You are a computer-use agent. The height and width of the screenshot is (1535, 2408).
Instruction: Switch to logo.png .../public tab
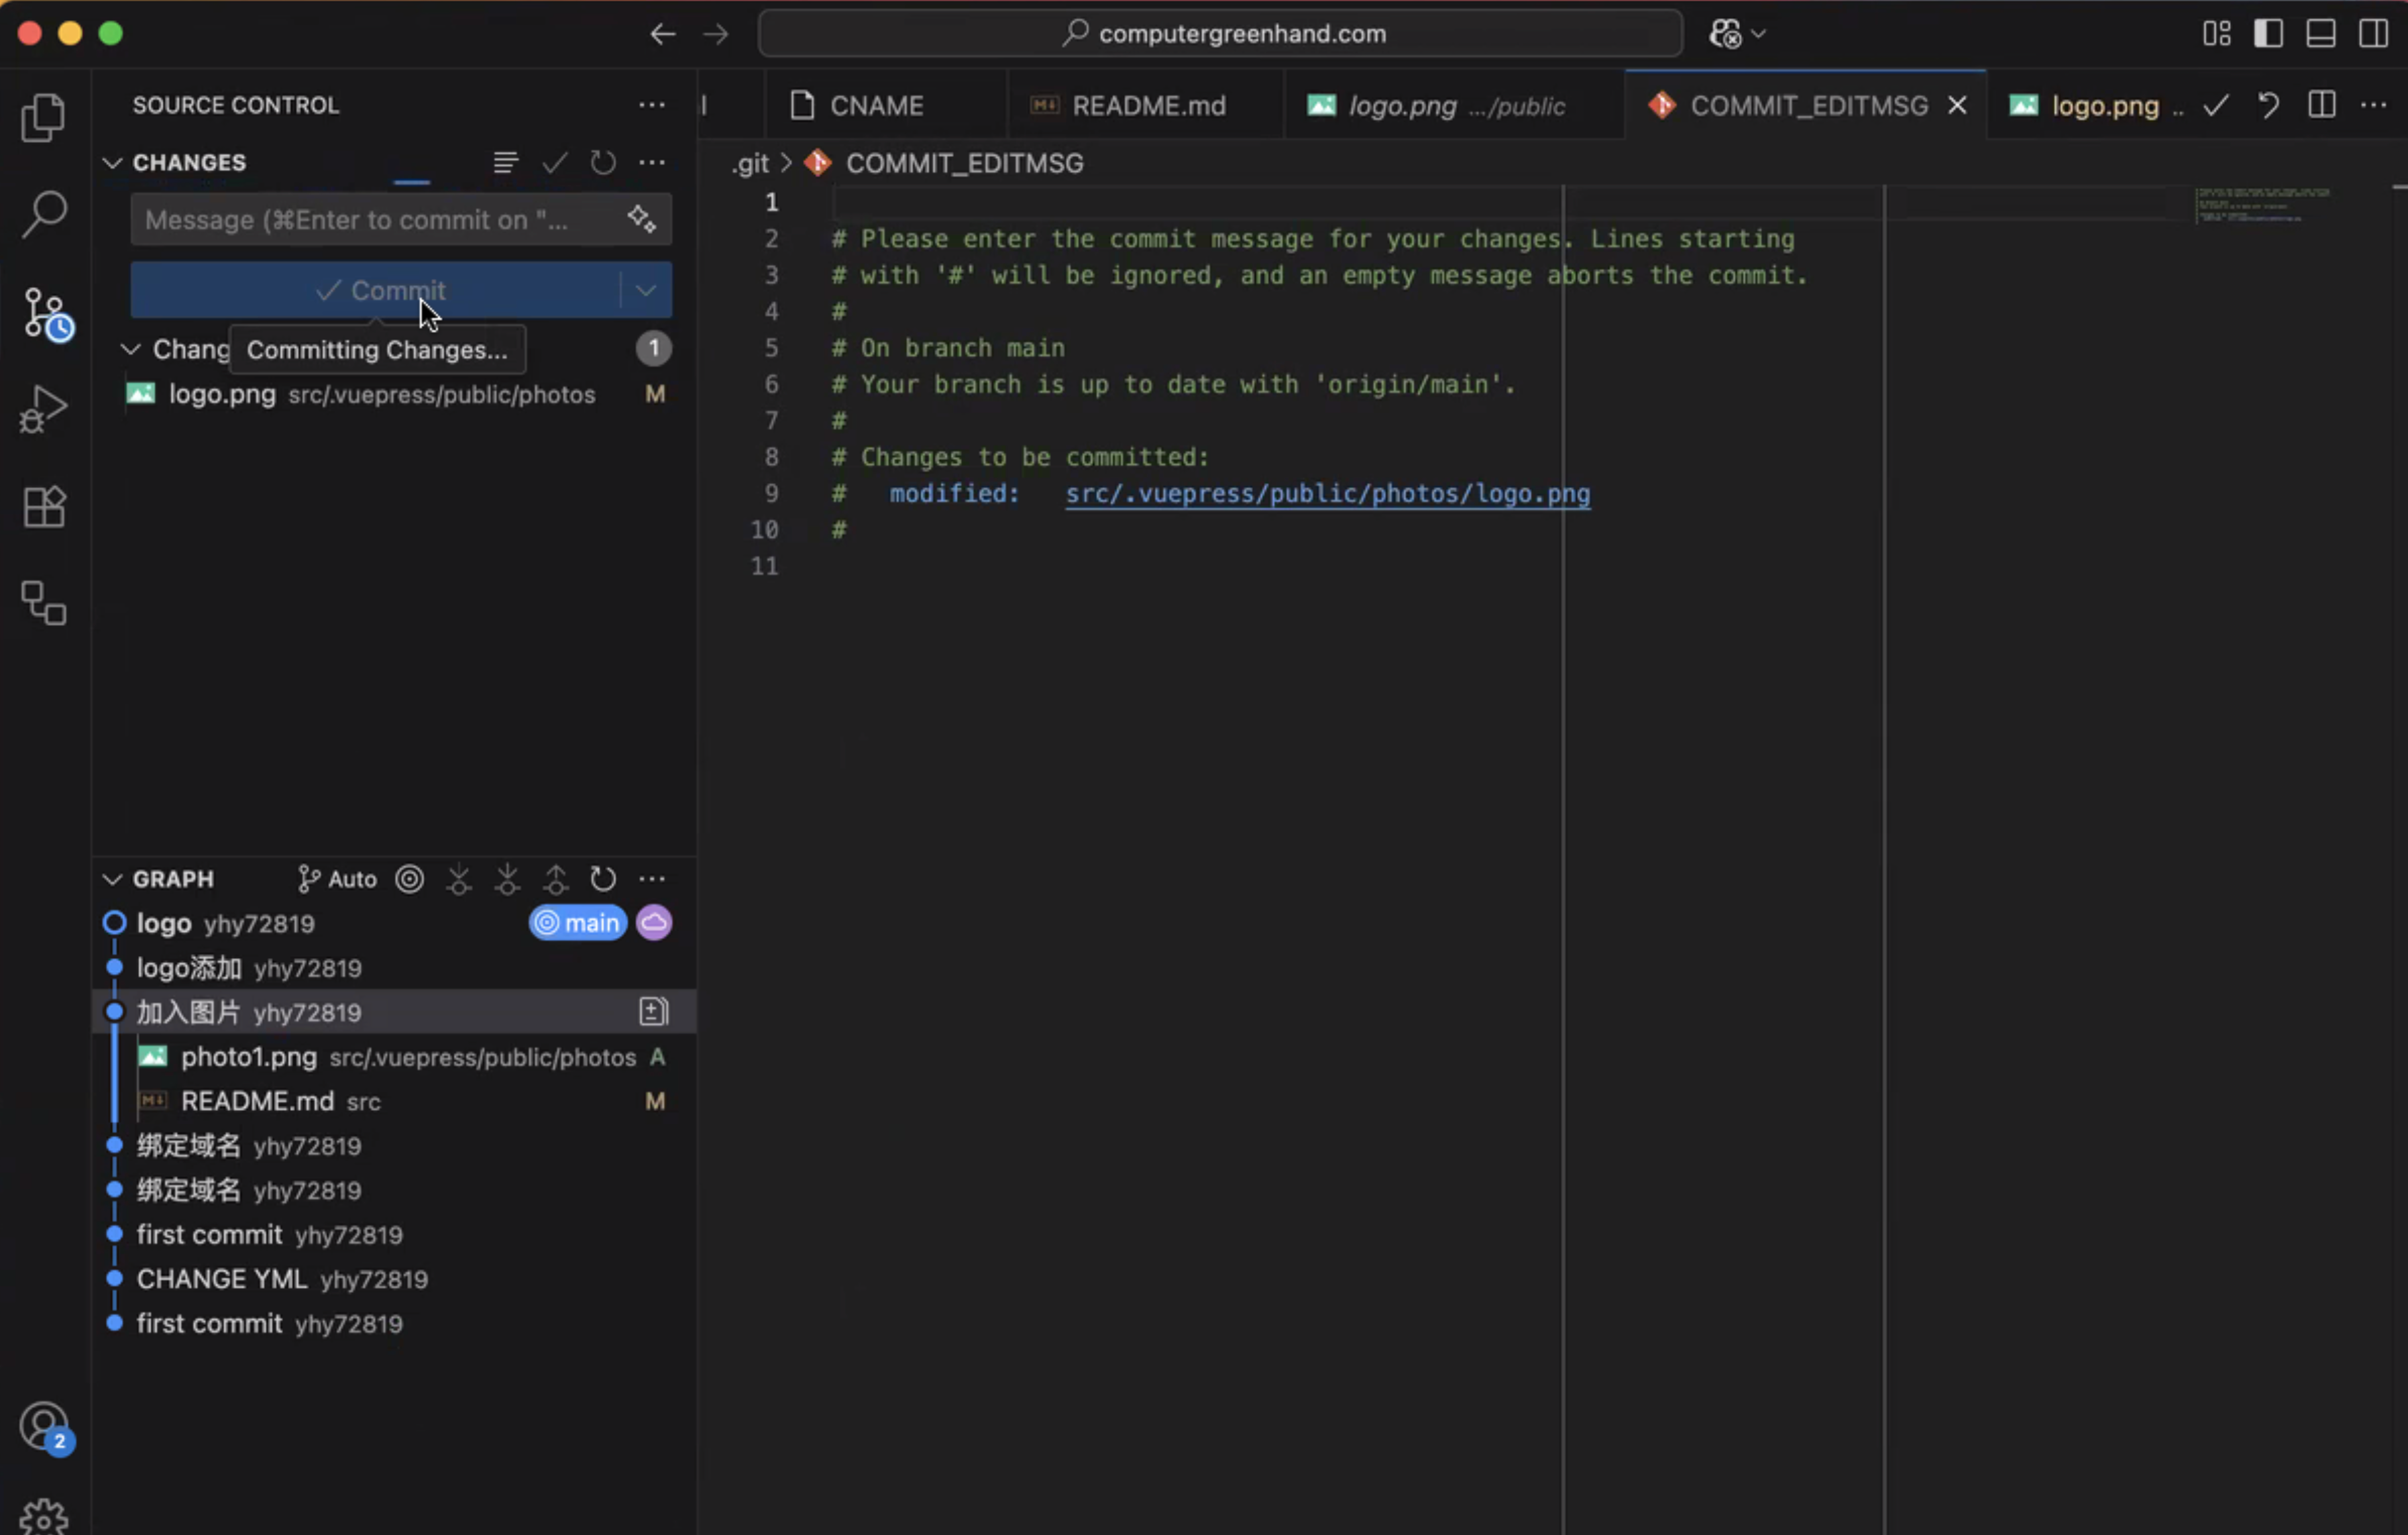[1455, 105]
